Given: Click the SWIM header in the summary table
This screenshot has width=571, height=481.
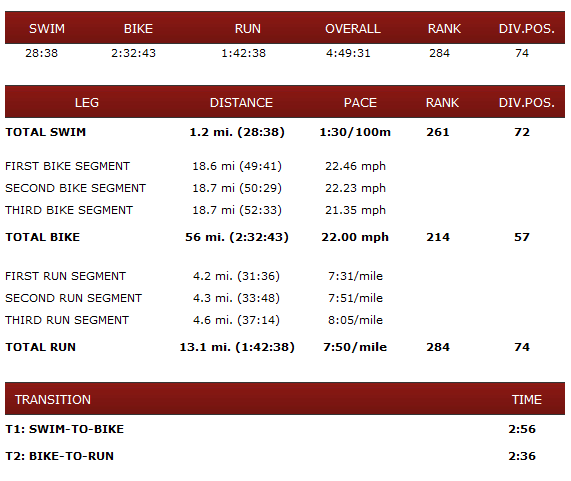Looking at the screenshot, I should click(47, 28).
